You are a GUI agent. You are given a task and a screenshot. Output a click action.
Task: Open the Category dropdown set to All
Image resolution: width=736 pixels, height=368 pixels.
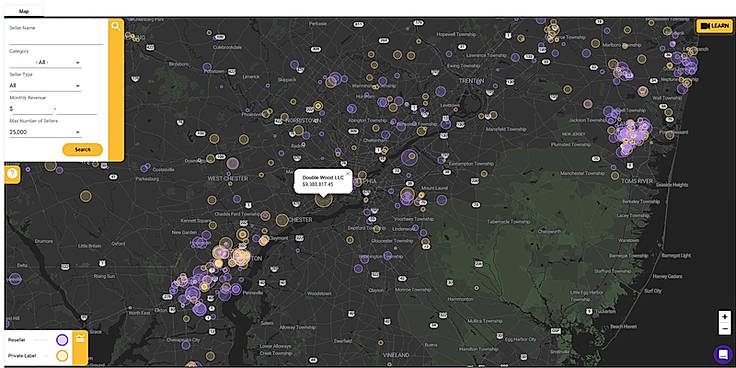tap(45, 62)
